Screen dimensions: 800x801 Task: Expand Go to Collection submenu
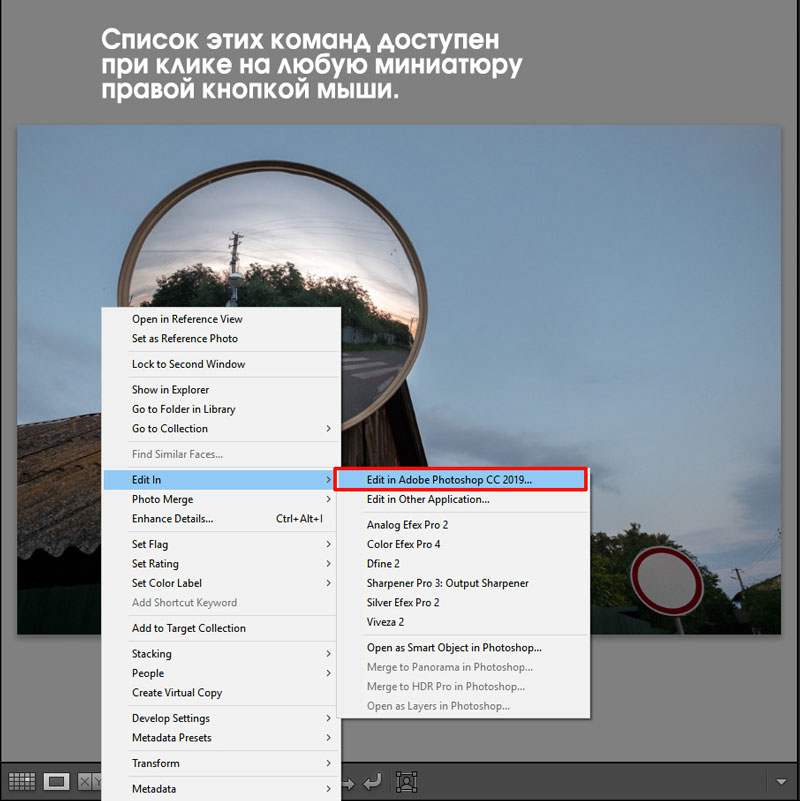222,429
